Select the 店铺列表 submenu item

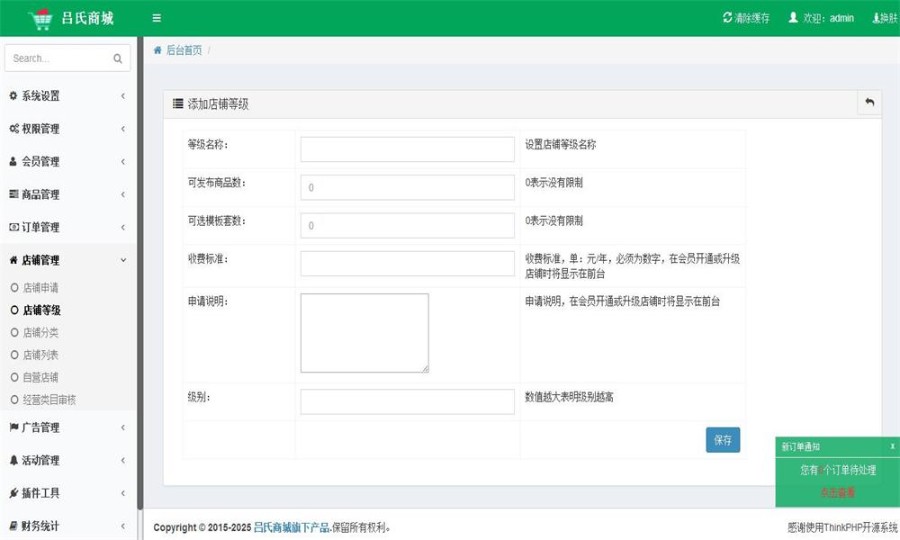(41, 355)
